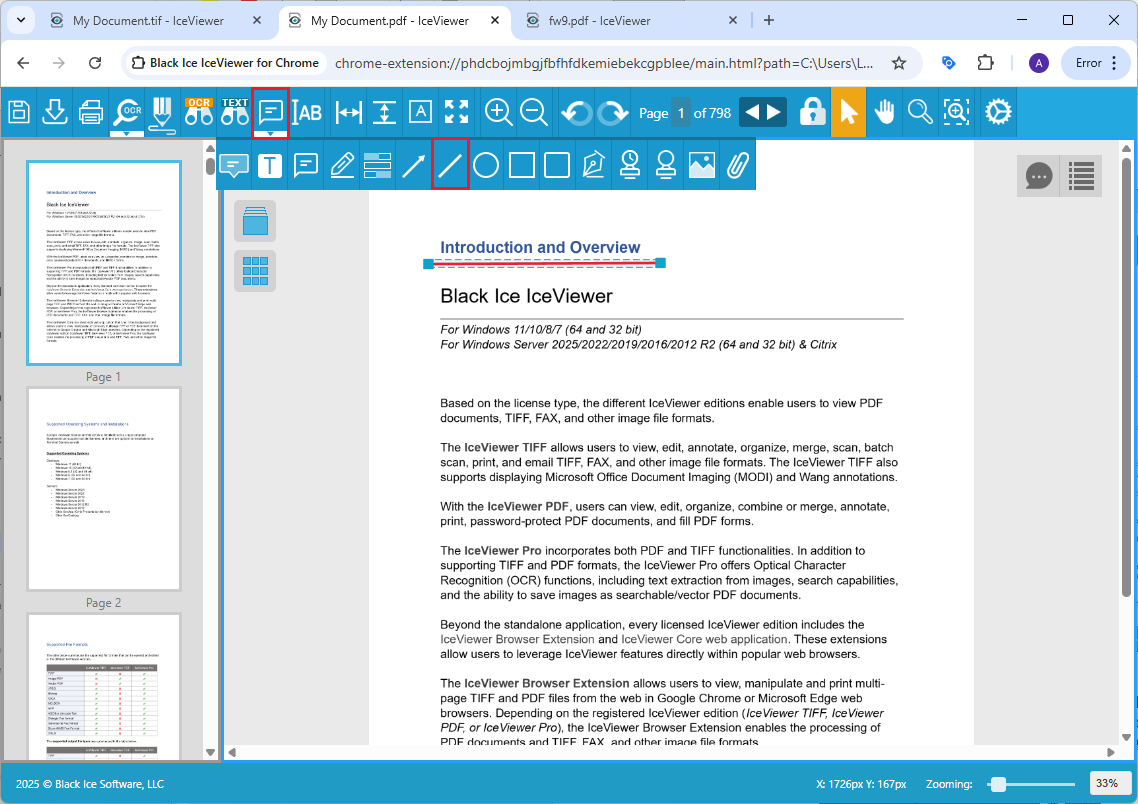The height and width of the screenshot is (804, 1138).
Task: Zoom out with the minus magnifier
Action: (x=534, y=112)
